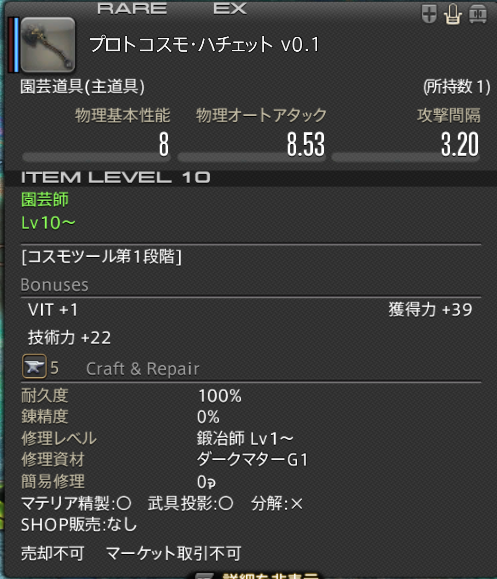Click the [コスモツール第1段階] description text
This screenshot has width=497, height=579.
pyautogui.click(x=102, y=256)
